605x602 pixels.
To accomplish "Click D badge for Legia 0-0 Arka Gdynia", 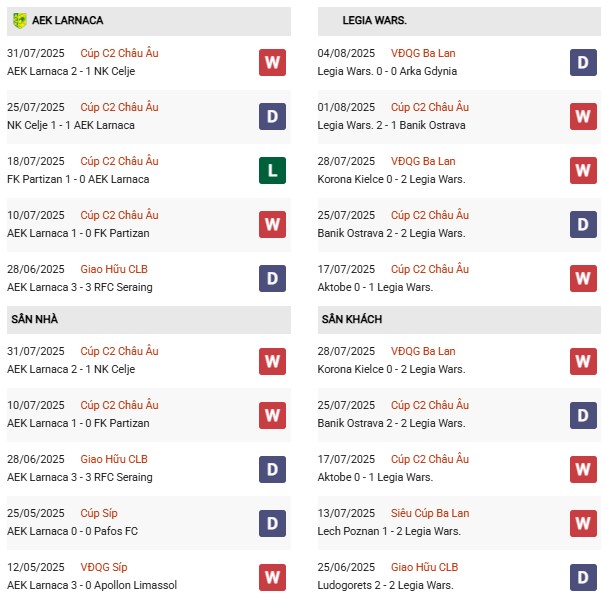I will coord(583,63).
